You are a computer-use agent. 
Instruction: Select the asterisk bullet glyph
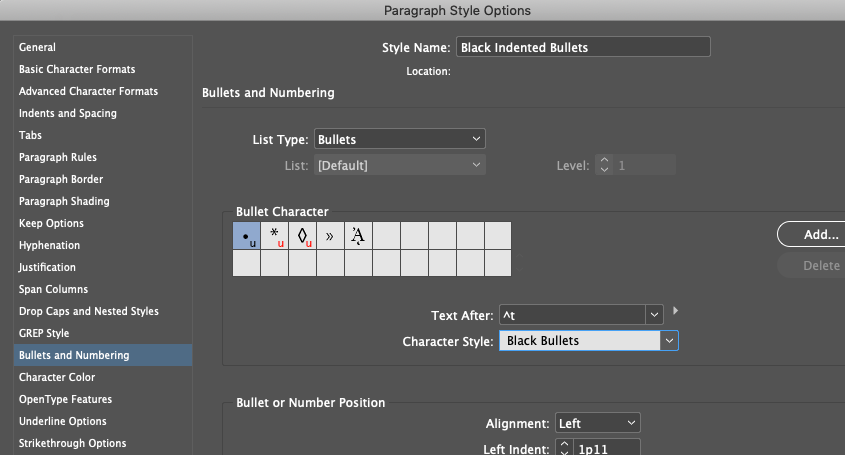pyautogui.click(x=274, y=236)
